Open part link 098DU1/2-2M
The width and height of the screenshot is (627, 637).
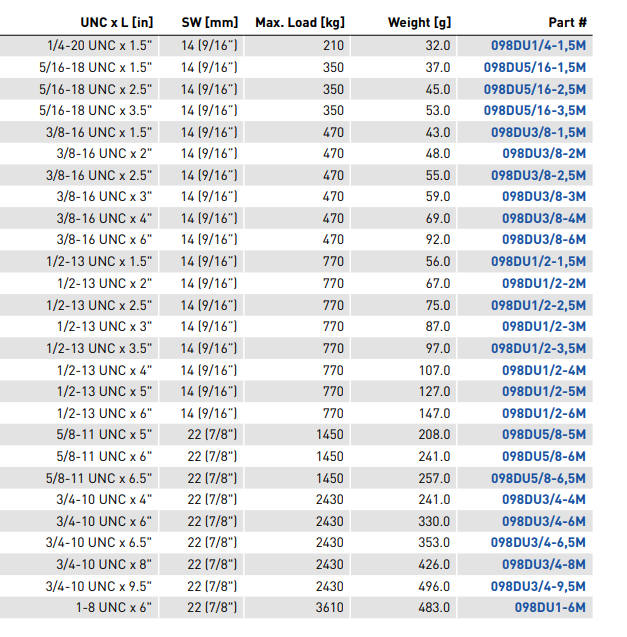(543, 284)
